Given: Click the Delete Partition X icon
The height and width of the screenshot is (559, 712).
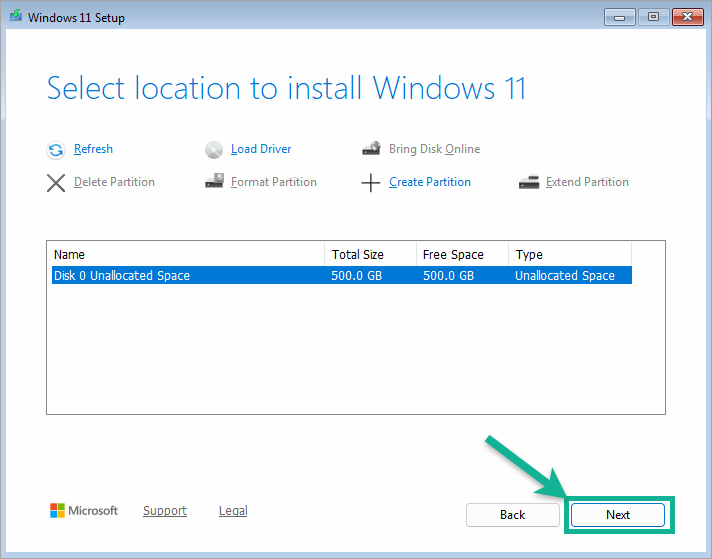Looking at the screenshot, I should [56, 183].
